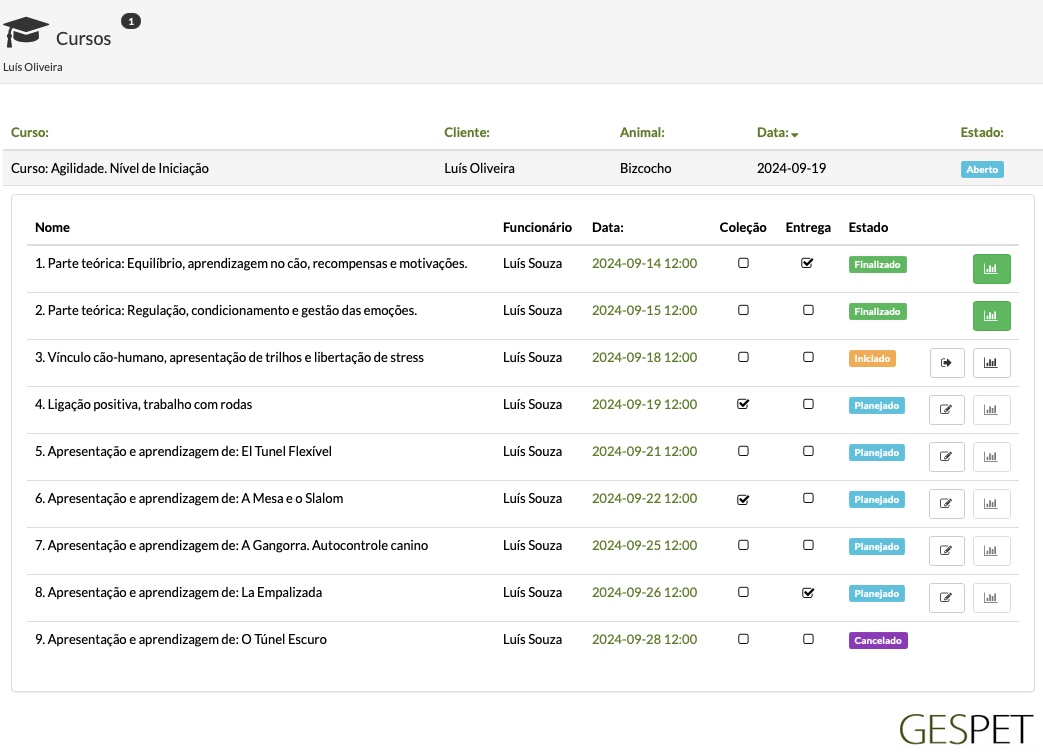The image size is (1043, 754).
Task: Click the Aberto status badge
Action: pos(982,170)
